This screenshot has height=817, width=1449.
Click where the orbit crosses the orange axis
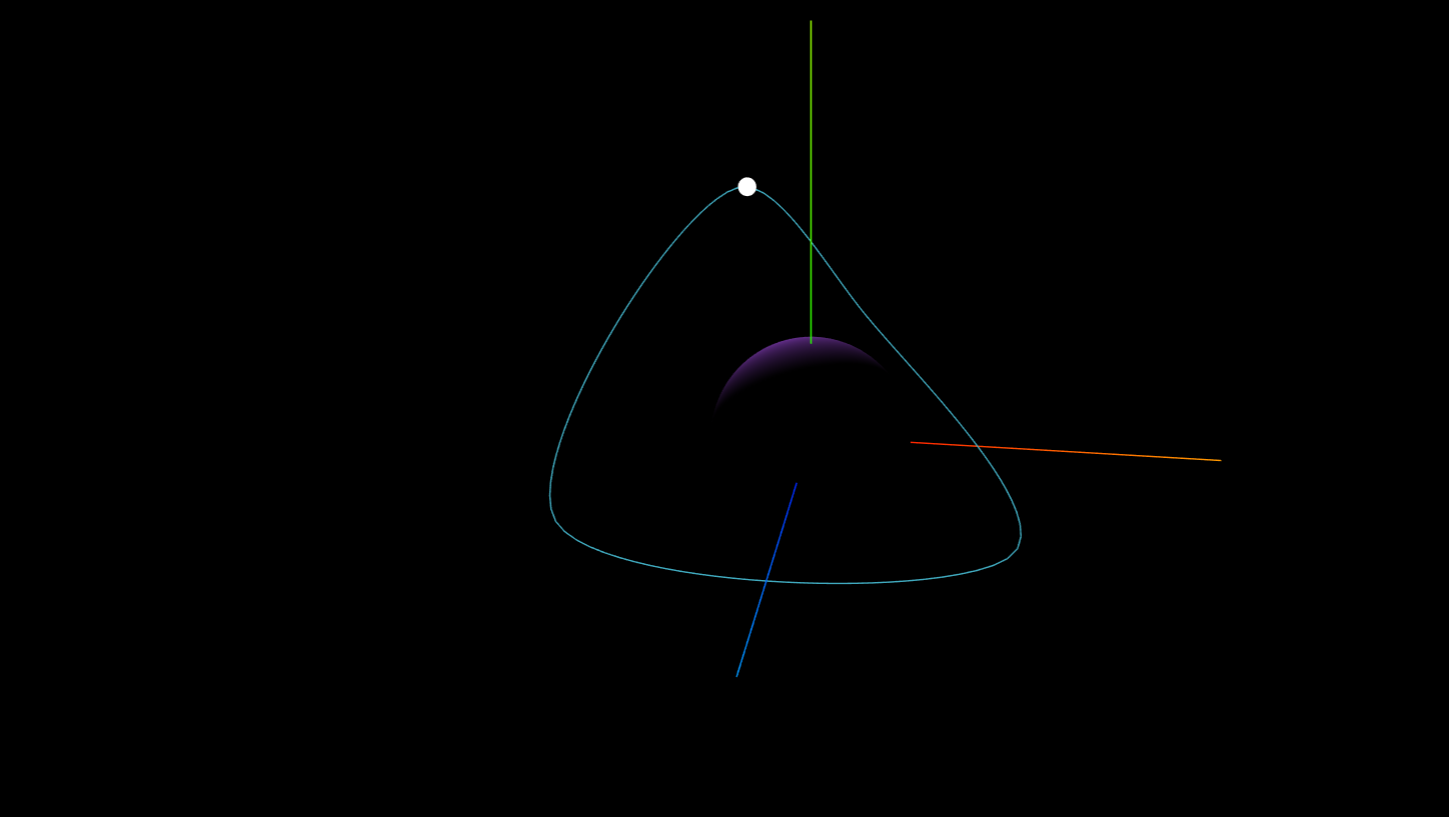point(975,448)
